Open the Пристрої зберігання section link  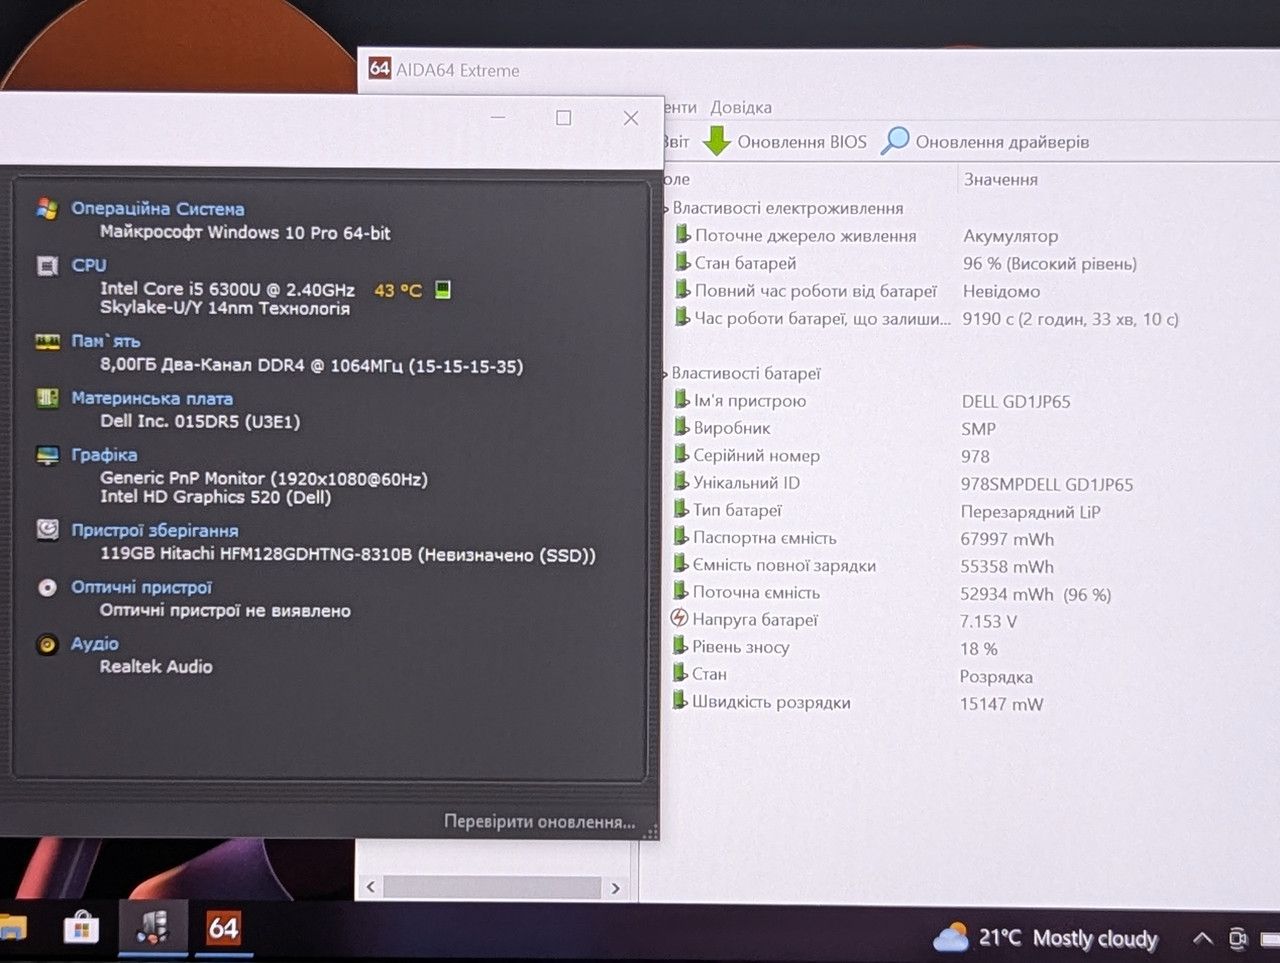[x=155, y=530]
